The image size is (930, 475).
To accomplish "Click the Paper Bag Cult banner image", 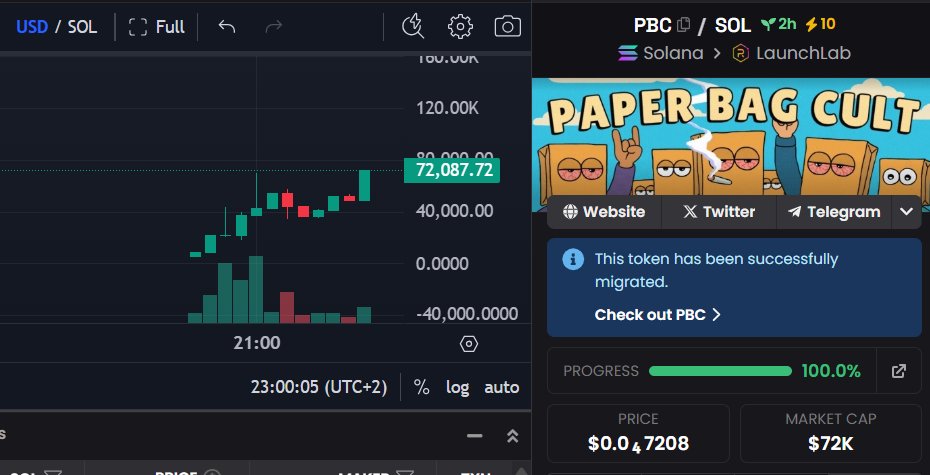I will [x=731, y=138].
